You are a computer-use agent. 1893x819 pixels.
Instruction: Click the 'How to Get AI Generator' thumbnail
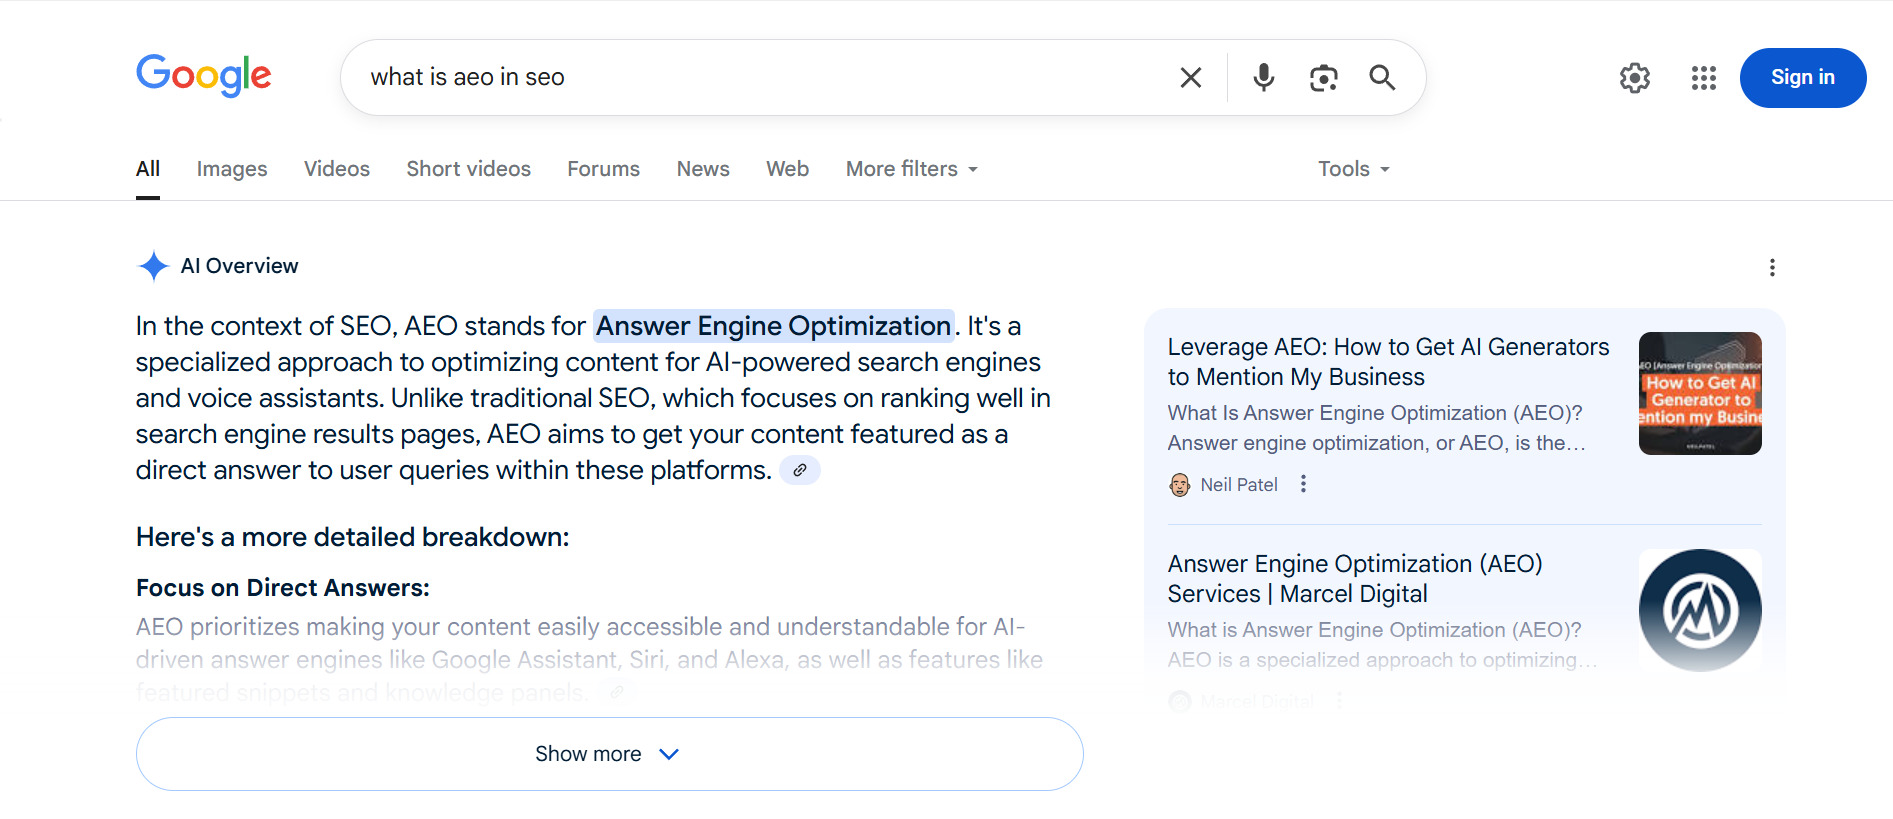(1700, 393)
